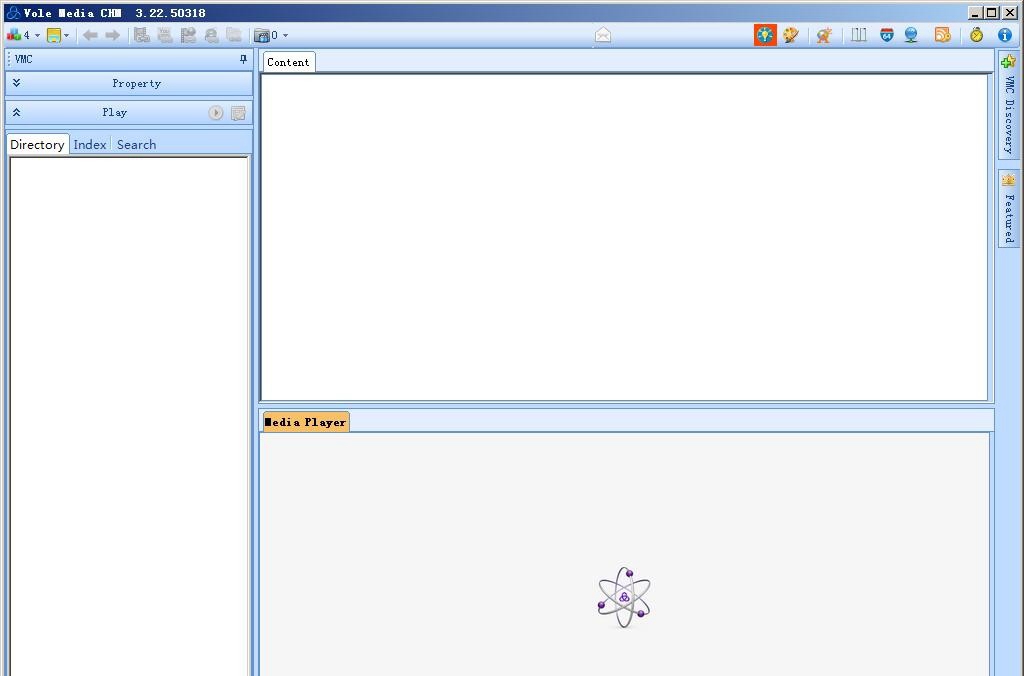Screen dimensions: 1024x676
Task: Click the blue globe web icon
Action: coord(911,35)
